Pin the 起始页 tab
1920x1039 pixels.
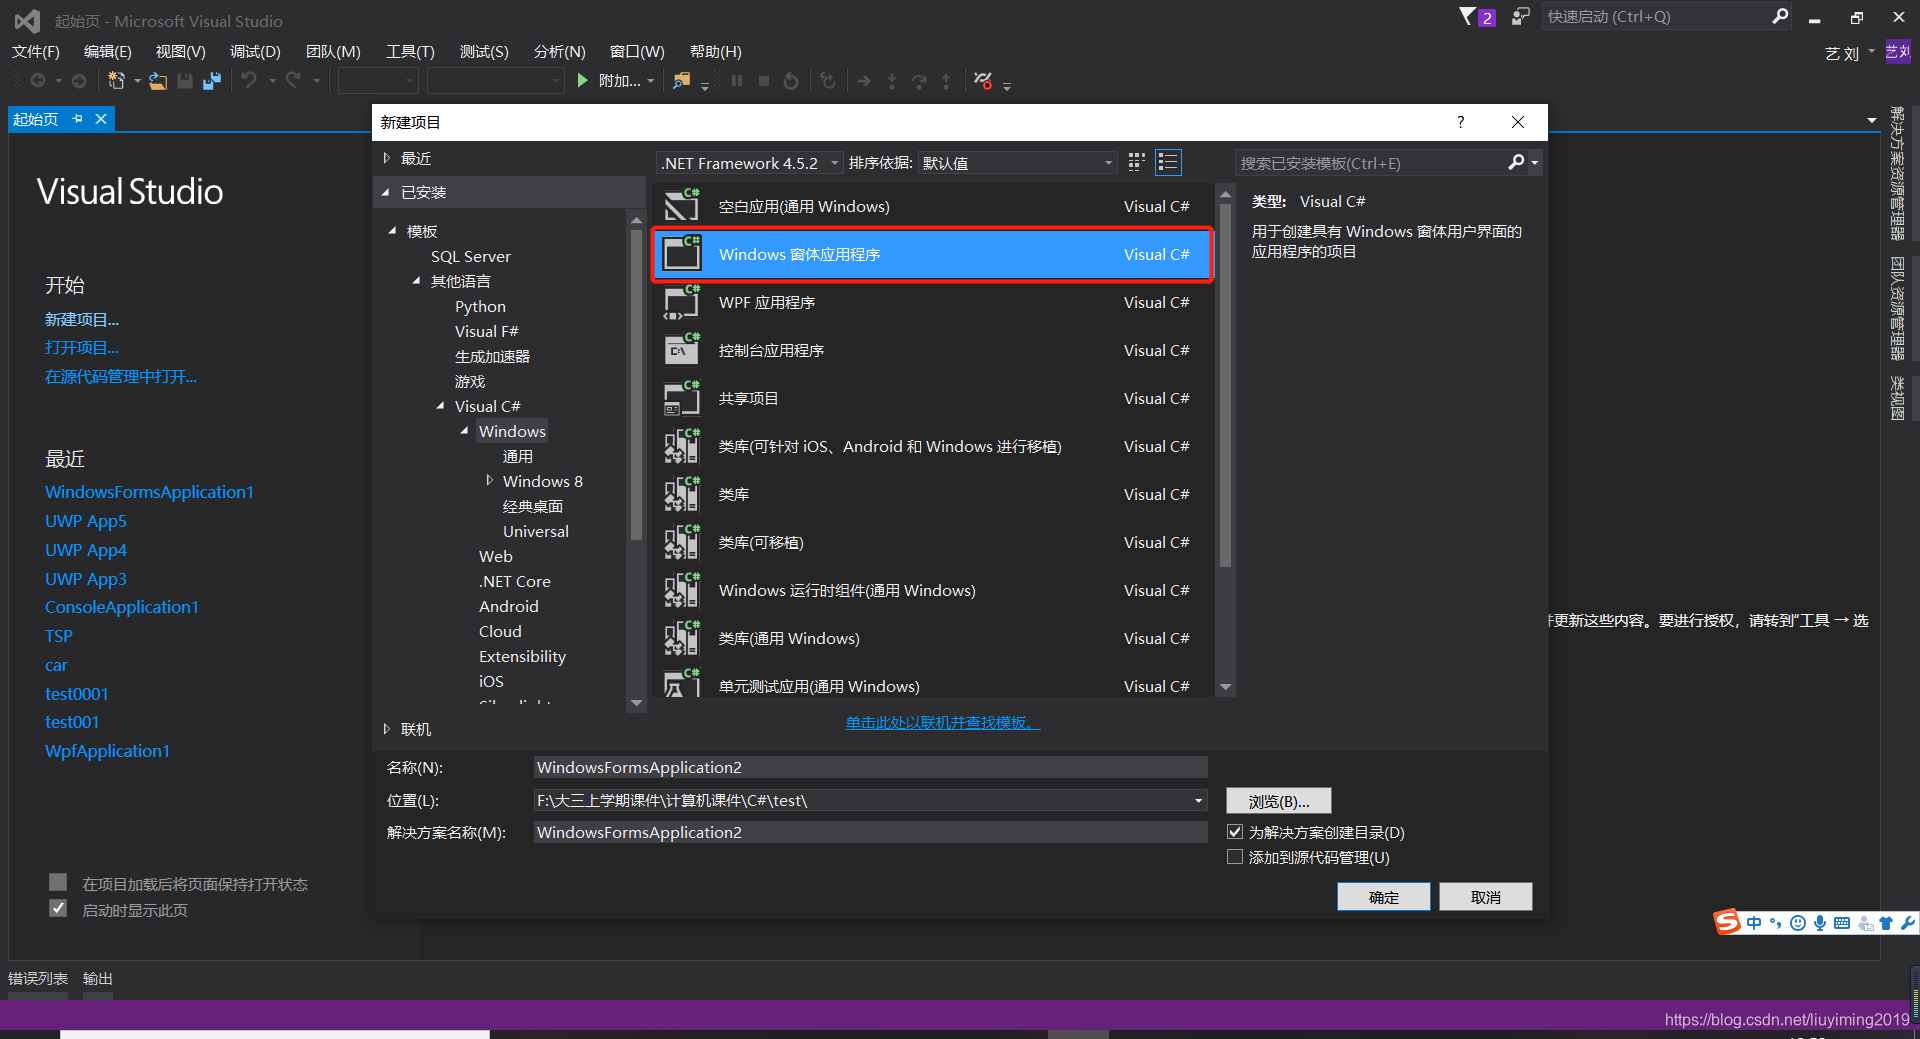(78, 119)
